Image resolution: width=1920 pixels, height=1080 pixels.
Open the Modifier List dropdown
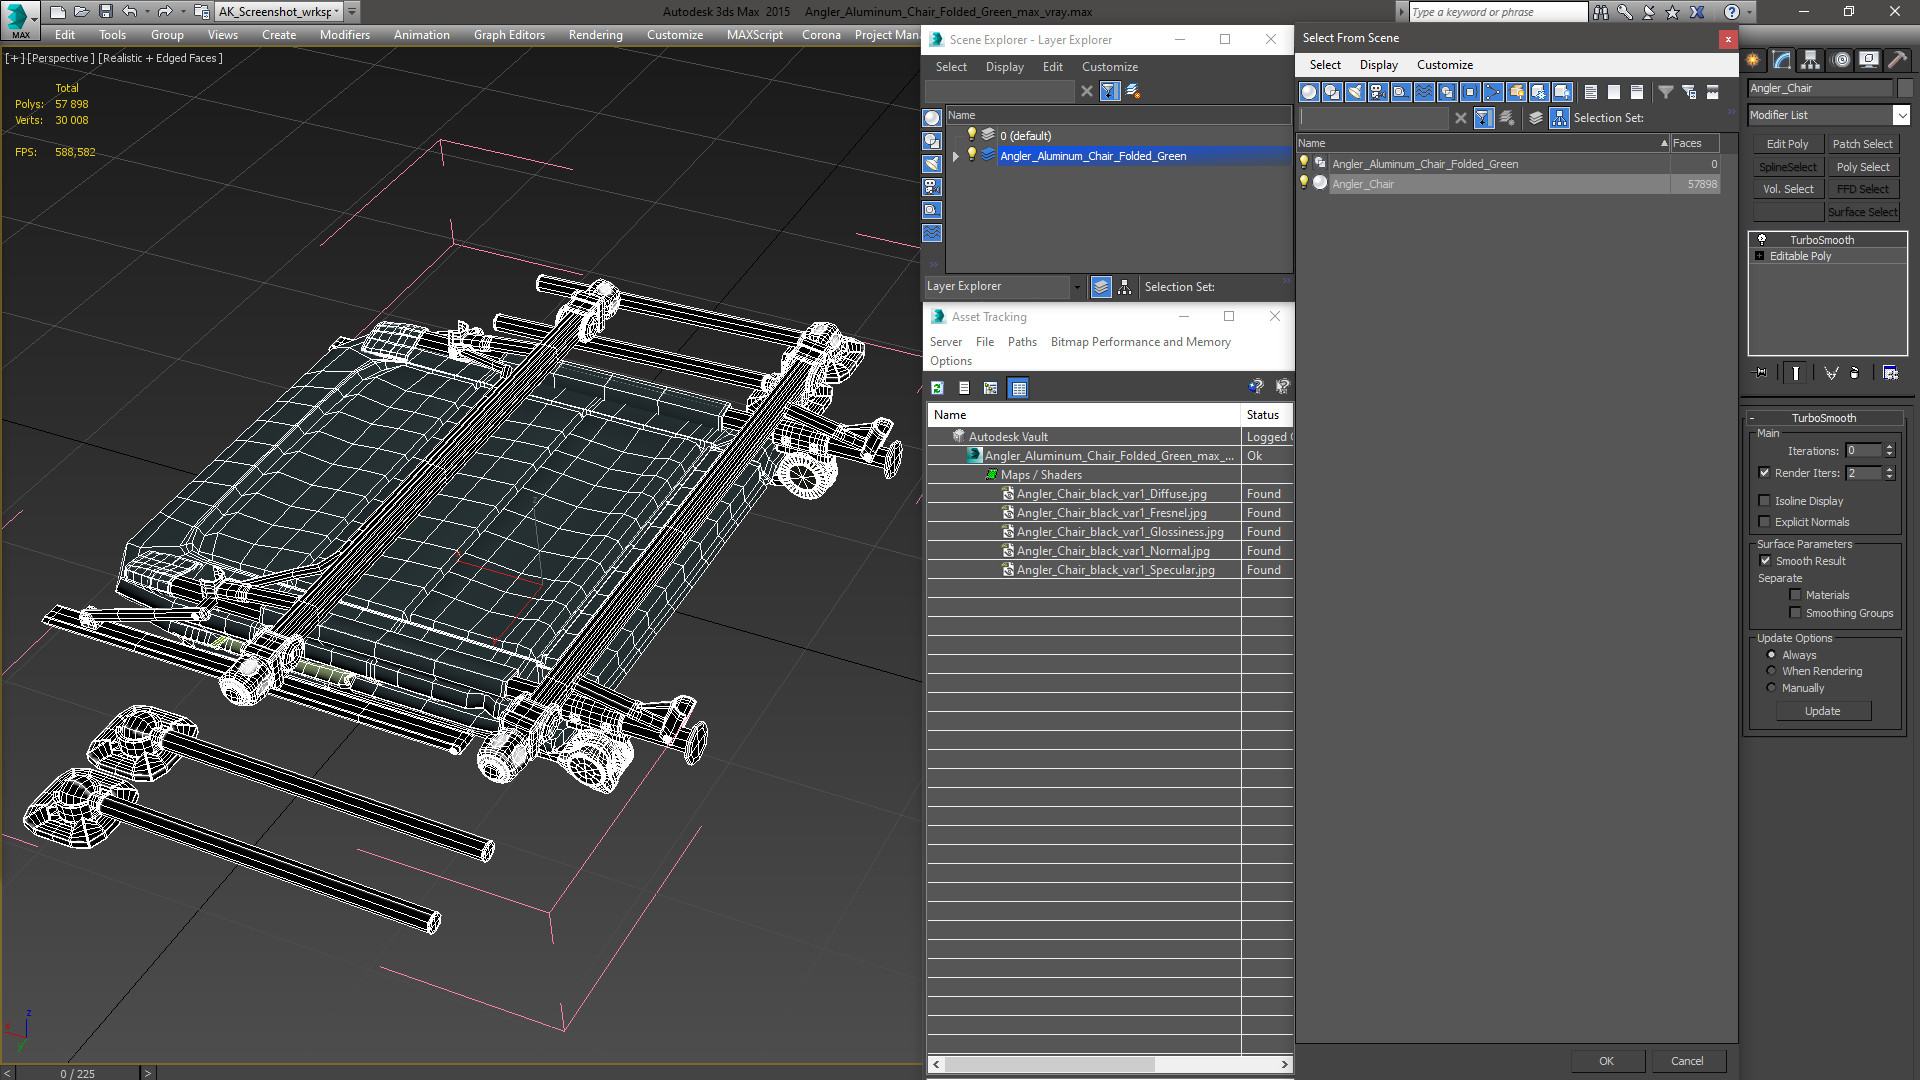(1829, 115)
